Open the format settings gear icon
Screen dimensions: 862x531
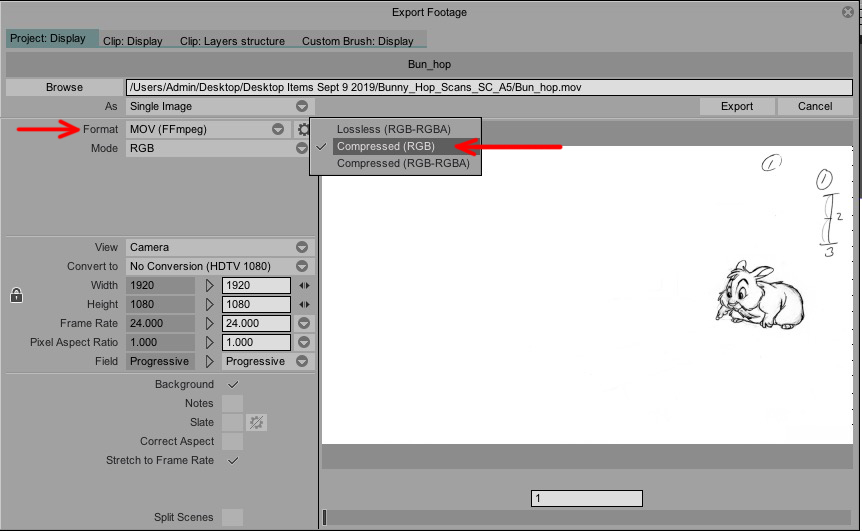coord(303,129)
